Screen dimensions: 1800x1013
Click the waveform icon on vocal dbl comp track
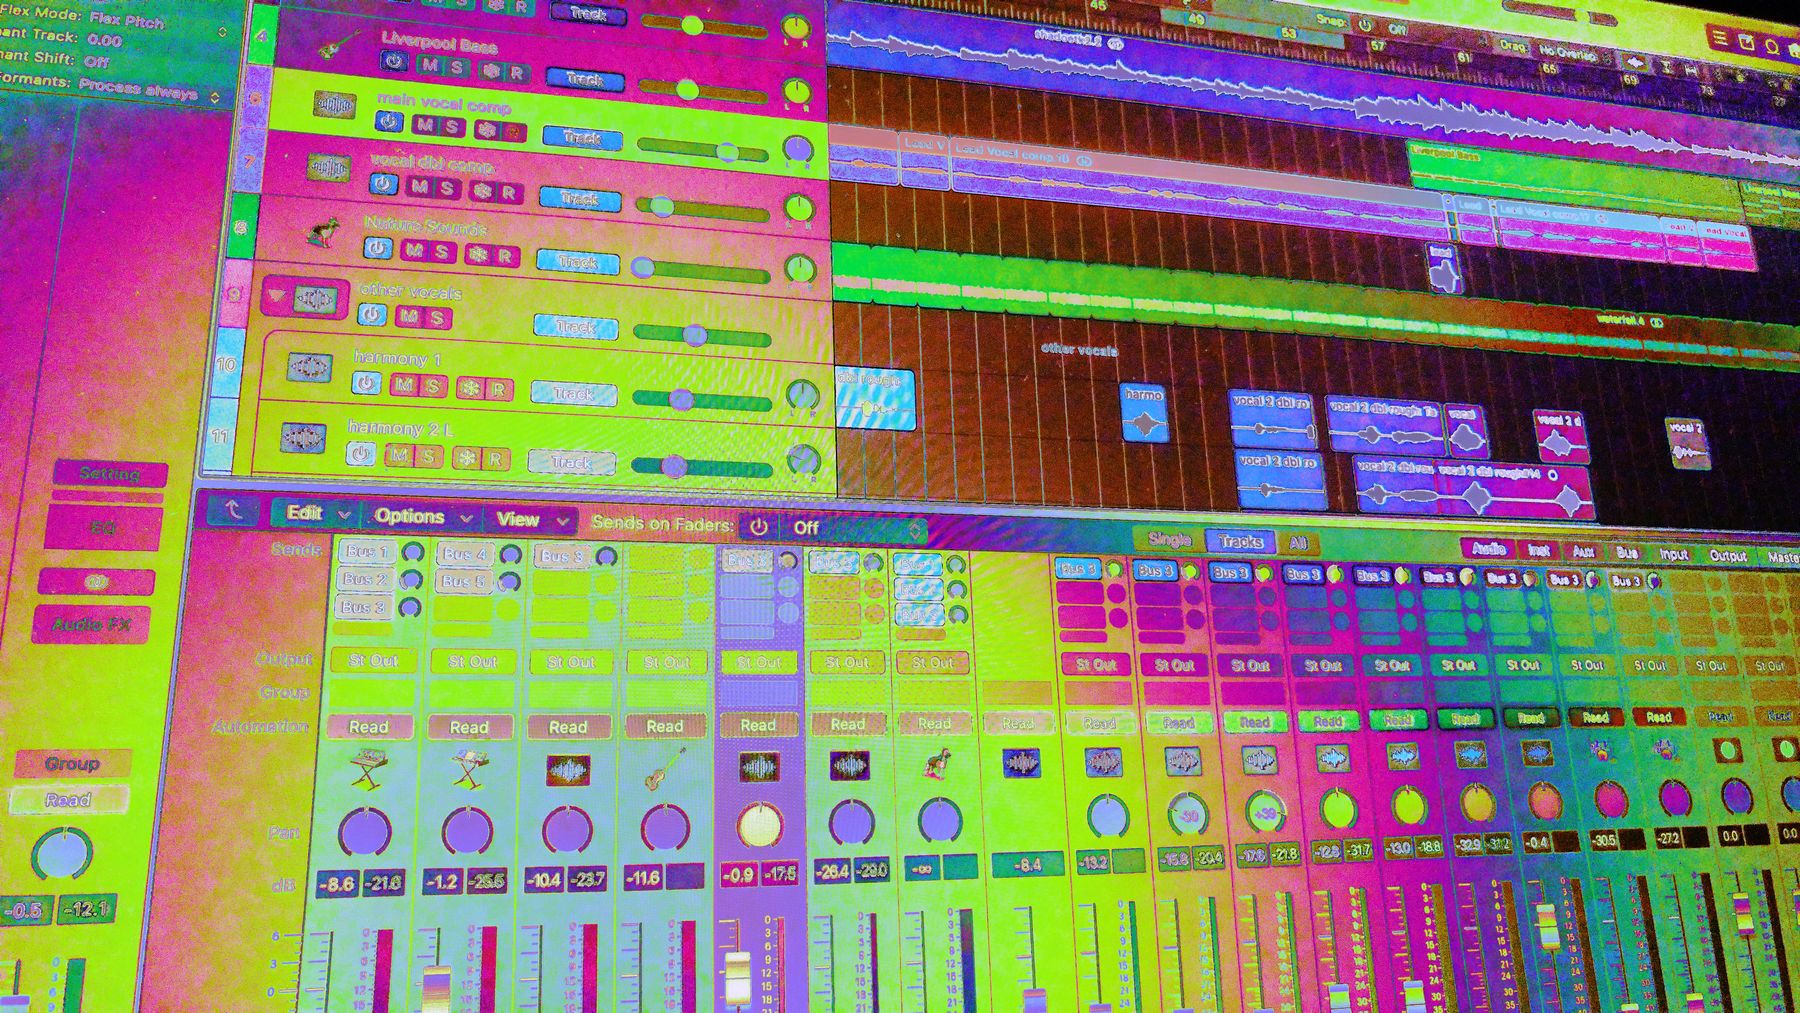(329, 166)
